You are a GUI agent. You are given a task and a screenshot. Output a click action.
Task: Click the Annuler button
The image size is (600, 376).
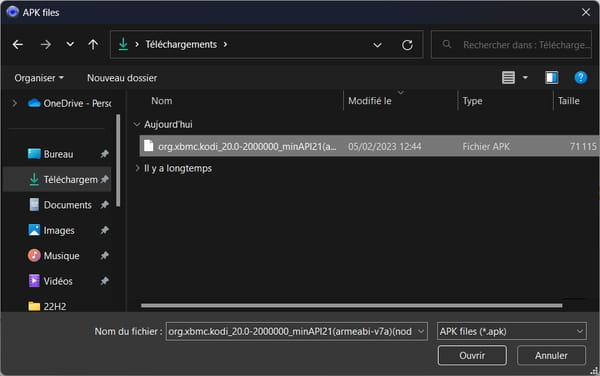[551, 355]
